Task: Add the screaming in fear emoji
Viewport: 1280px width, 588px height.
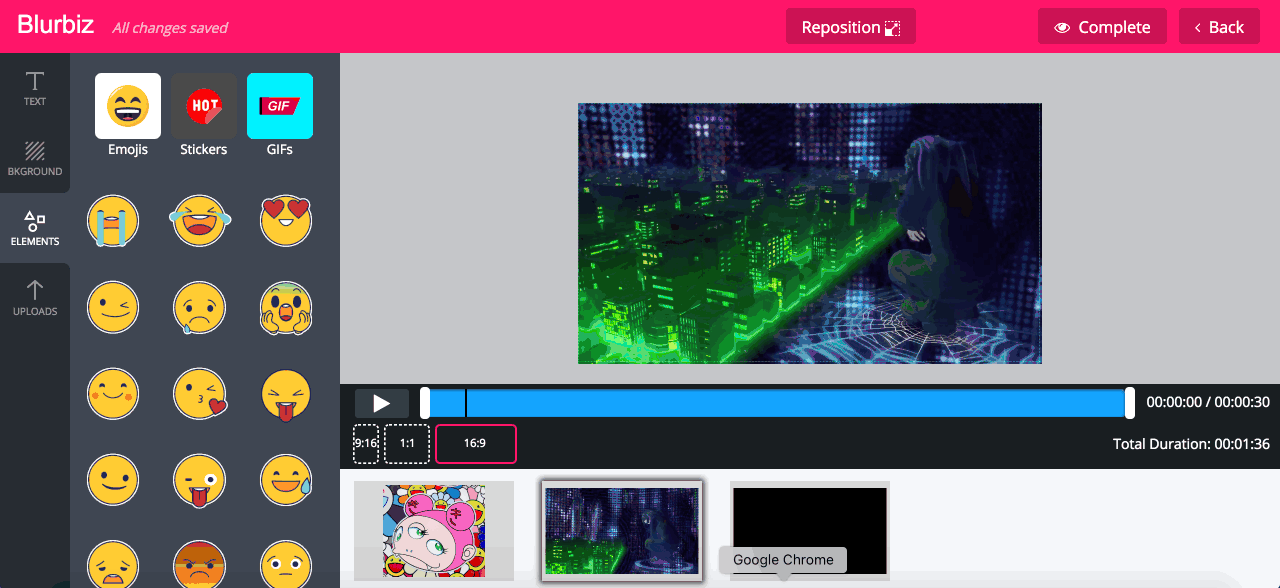Action: (286, 307)
